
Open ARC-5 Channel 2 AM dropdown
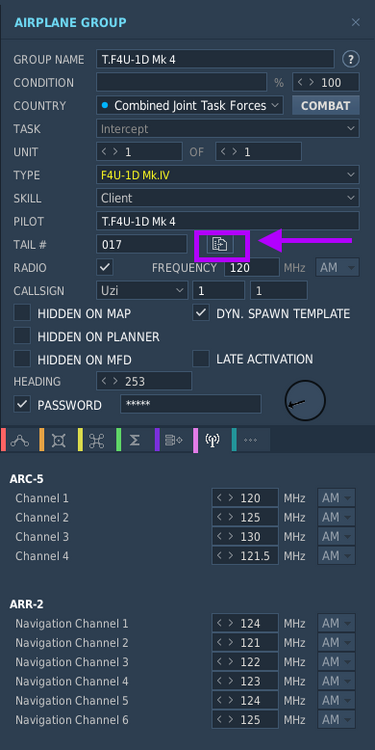coord(336,517)
